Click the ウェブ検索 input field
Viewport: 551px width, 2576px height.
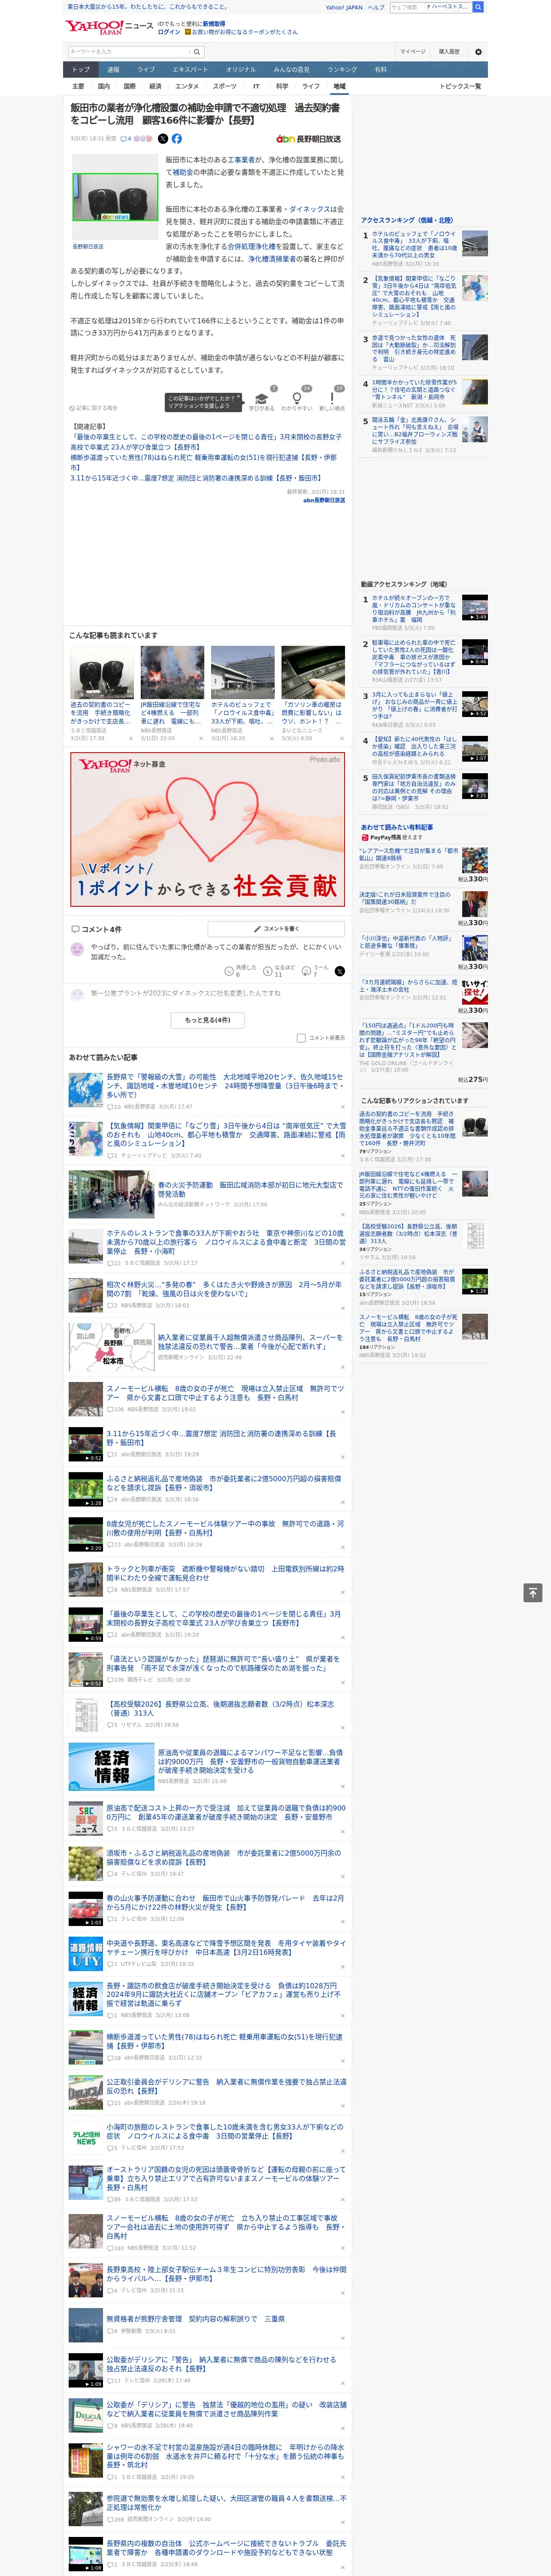click(x=406, y=7)
